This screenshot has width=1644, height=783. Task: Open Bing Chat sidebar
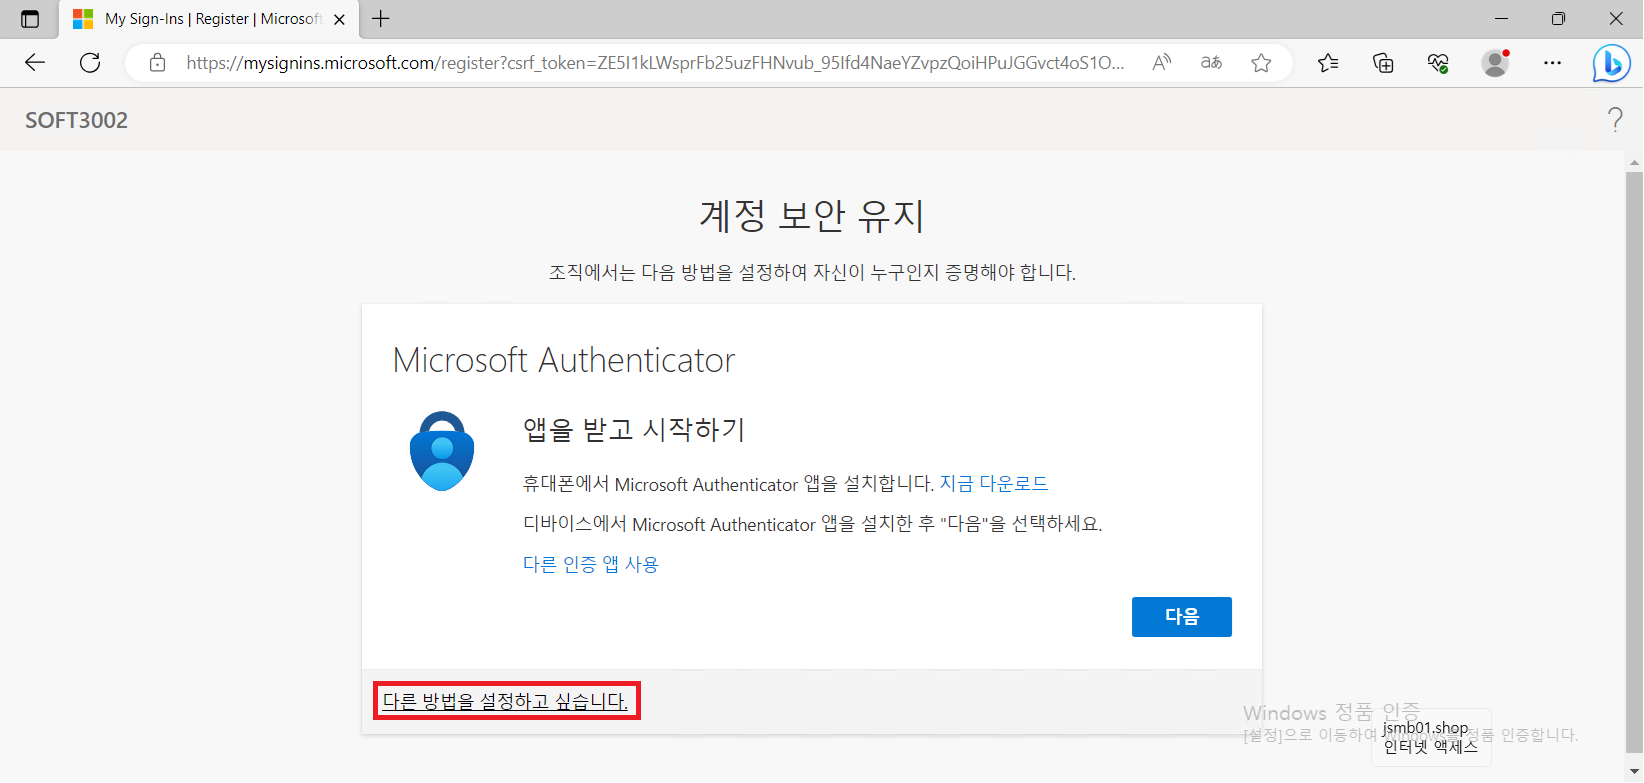[1611, 63]
